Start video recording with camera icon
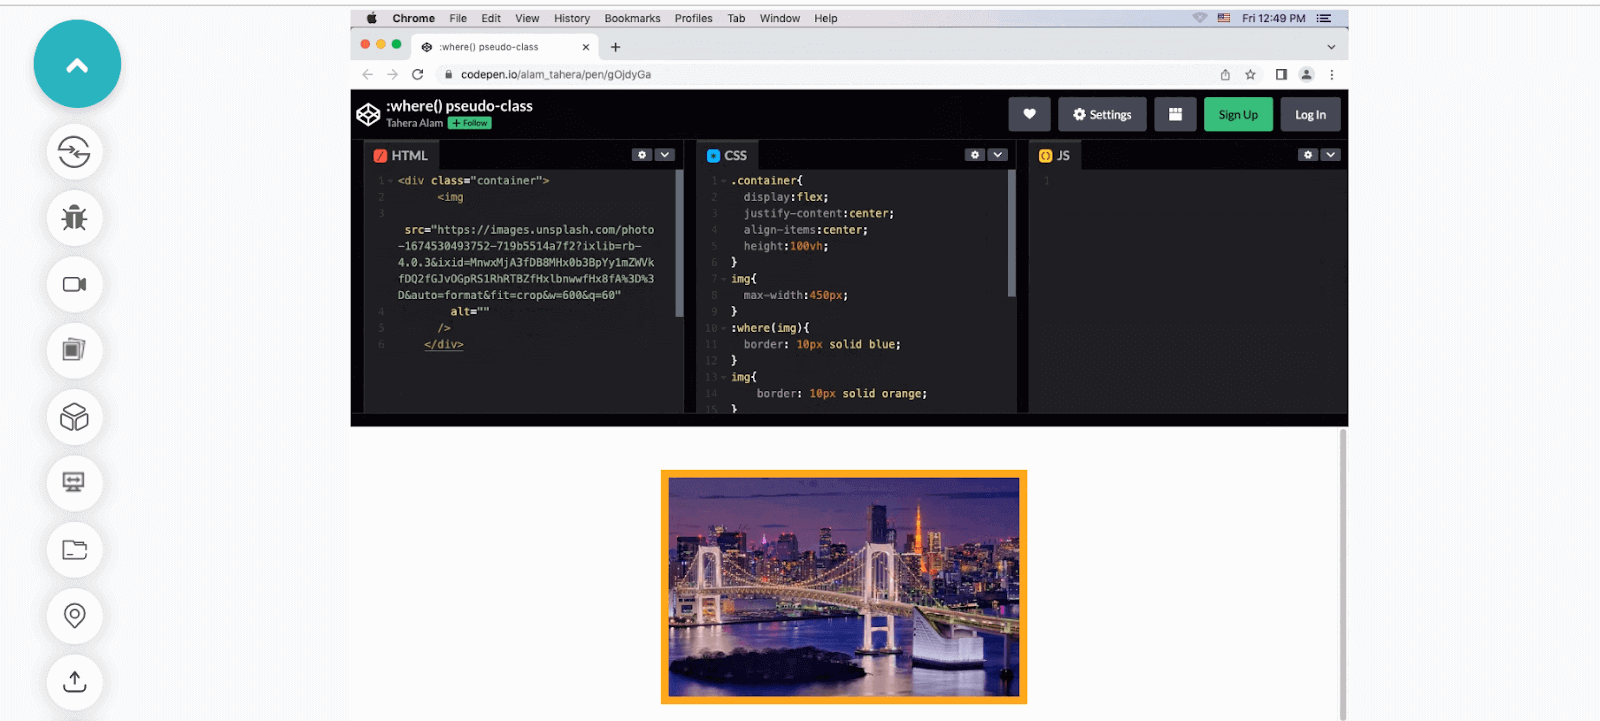 tap(74, 284)
